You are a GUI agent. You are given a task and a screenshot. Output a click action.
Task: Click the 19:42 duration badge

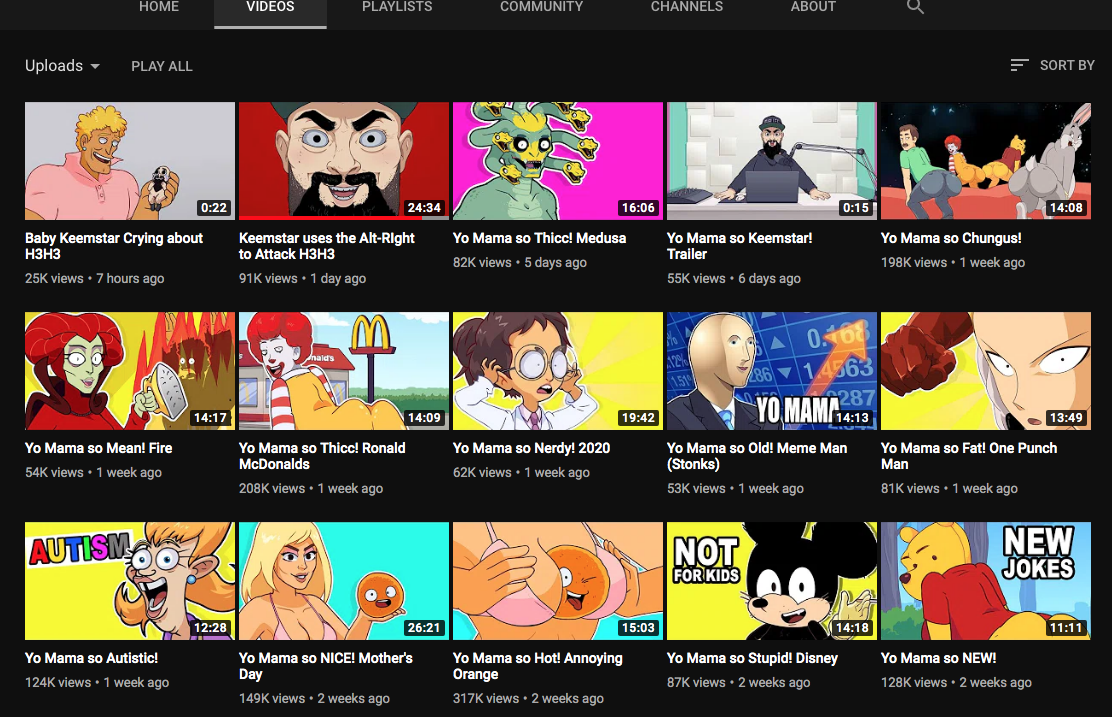[638, 418]
